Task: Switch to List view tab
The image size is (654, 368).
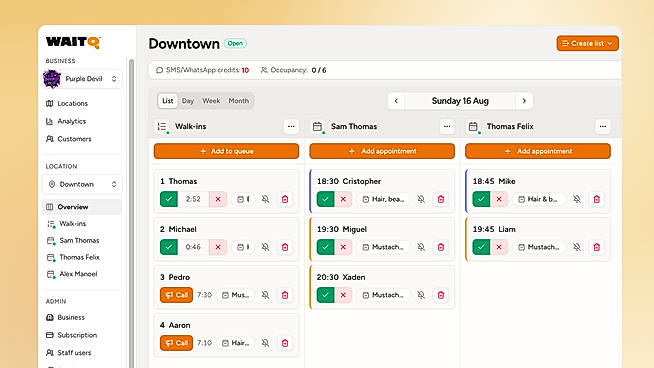Action: [168, 101]
